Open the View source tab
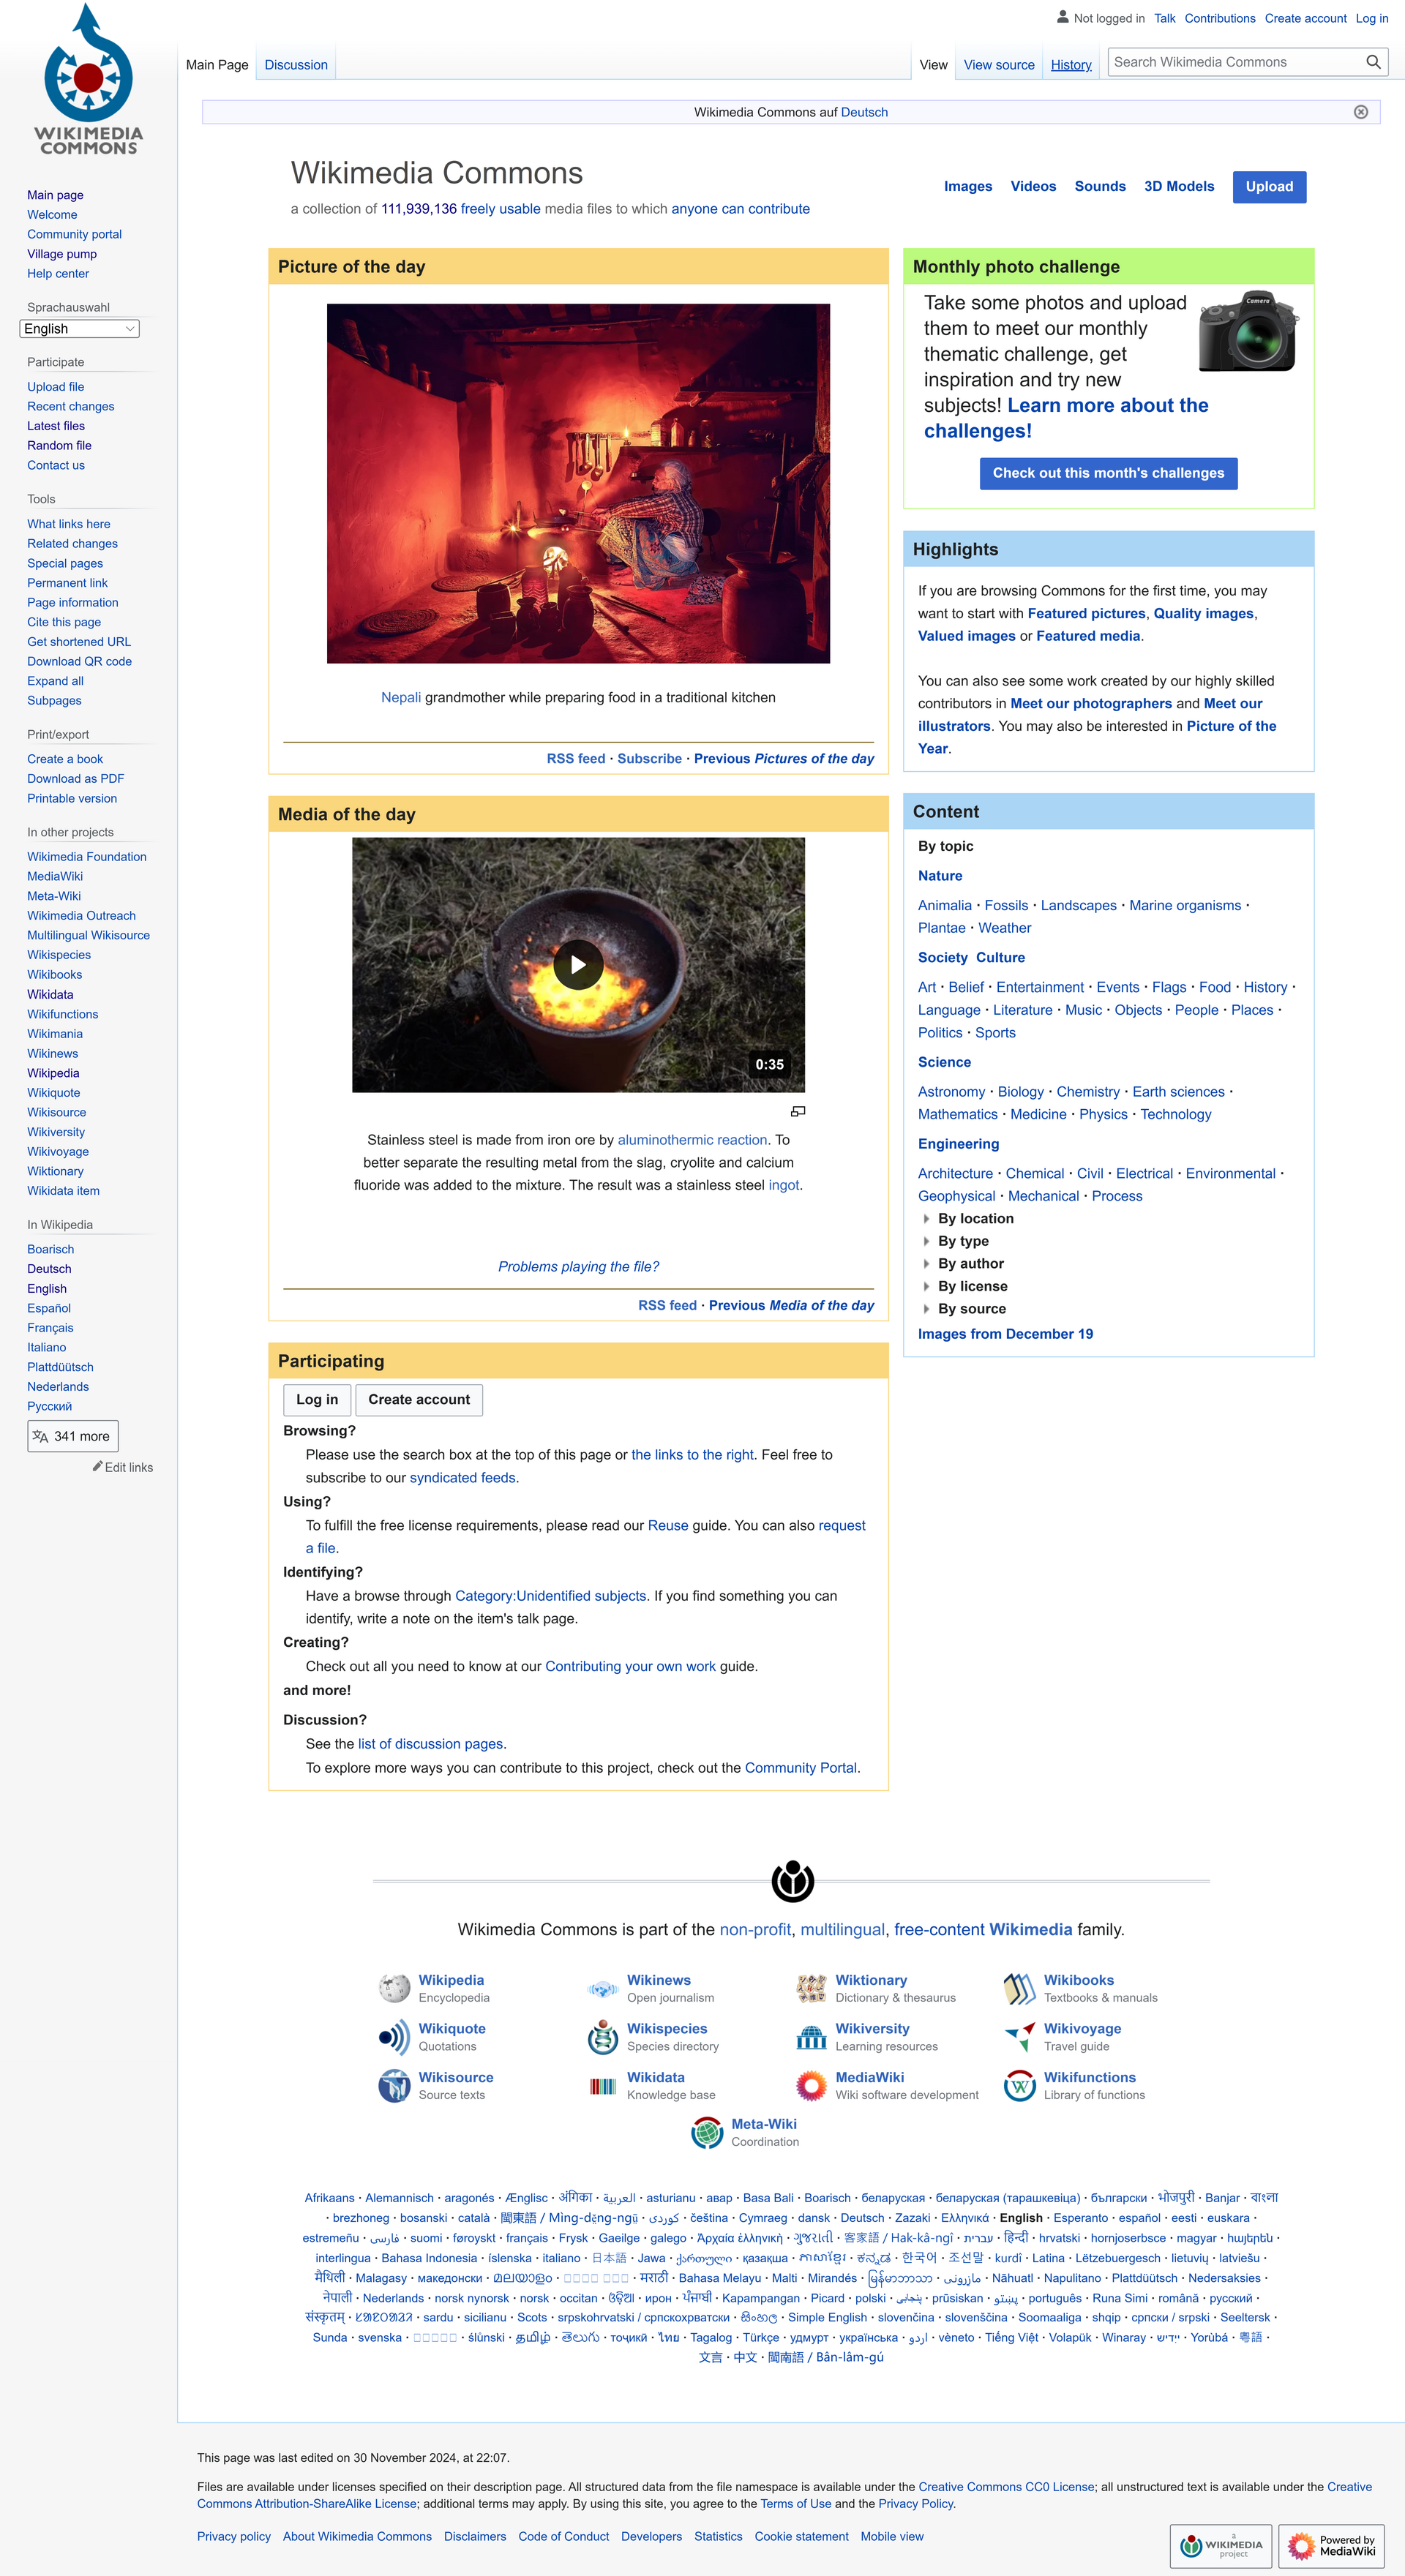The width and height of the screenshot is (1405, 2576). click(999, 65)
